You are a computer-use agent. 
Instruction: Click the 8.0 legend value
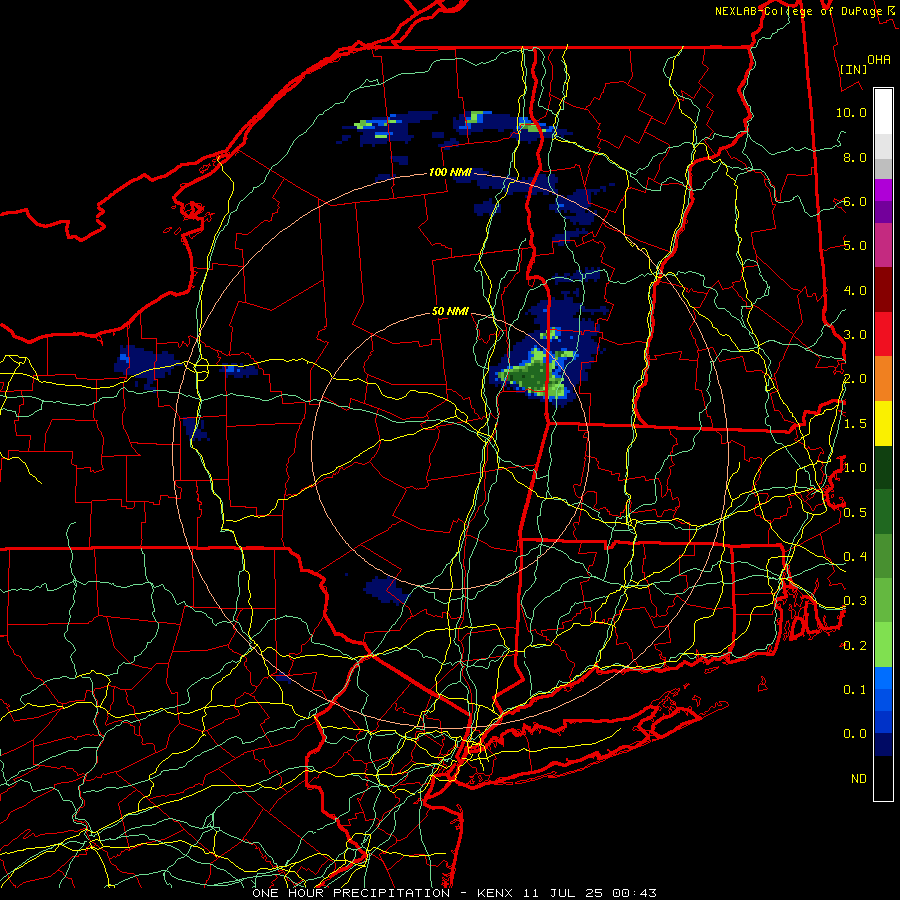[855, 157]
